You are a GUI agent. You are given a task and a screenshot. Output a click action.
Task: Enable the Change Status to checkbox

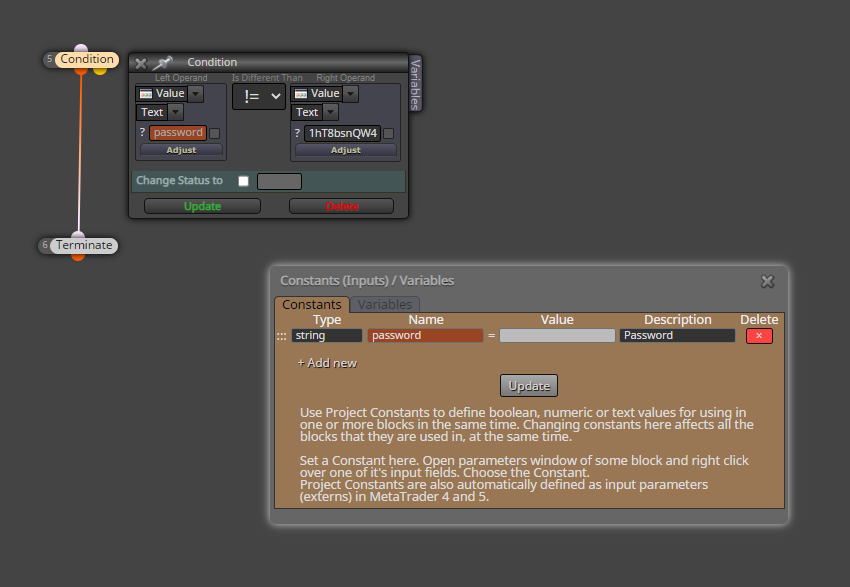click(243, 181)
